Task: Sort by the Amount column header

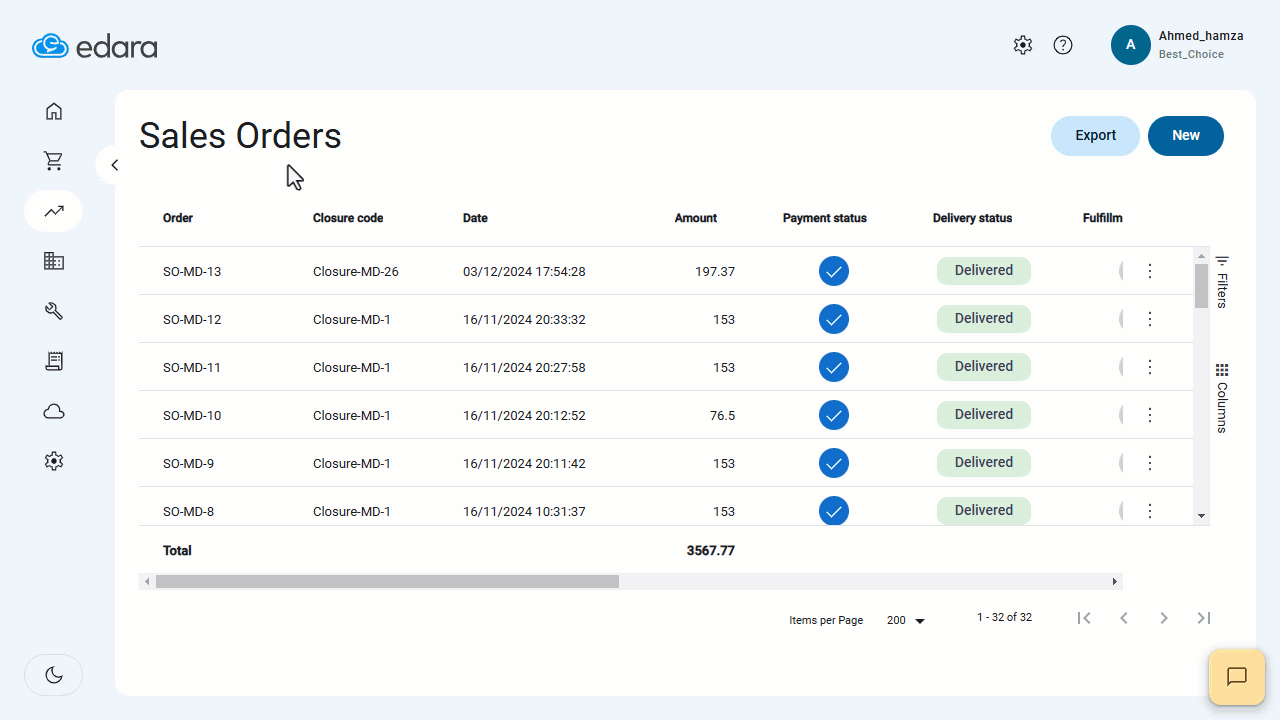Action: pyautogui.click(x=696, y=218)
